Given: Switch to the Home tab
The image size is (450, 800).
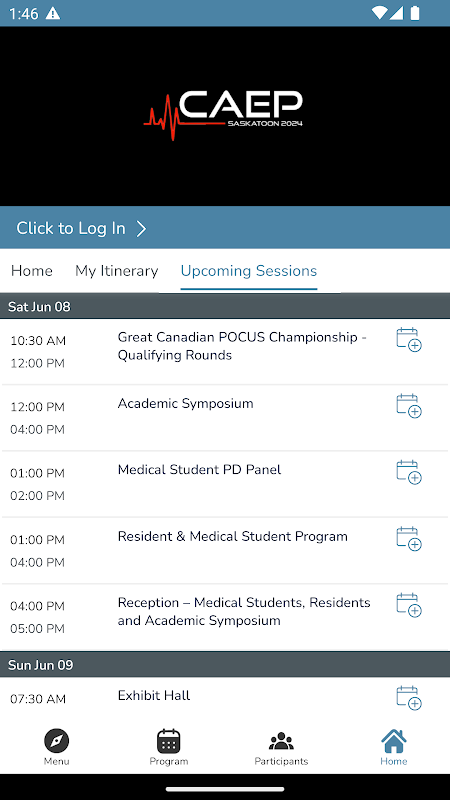Looking at the screenshot, I should 32,271.
